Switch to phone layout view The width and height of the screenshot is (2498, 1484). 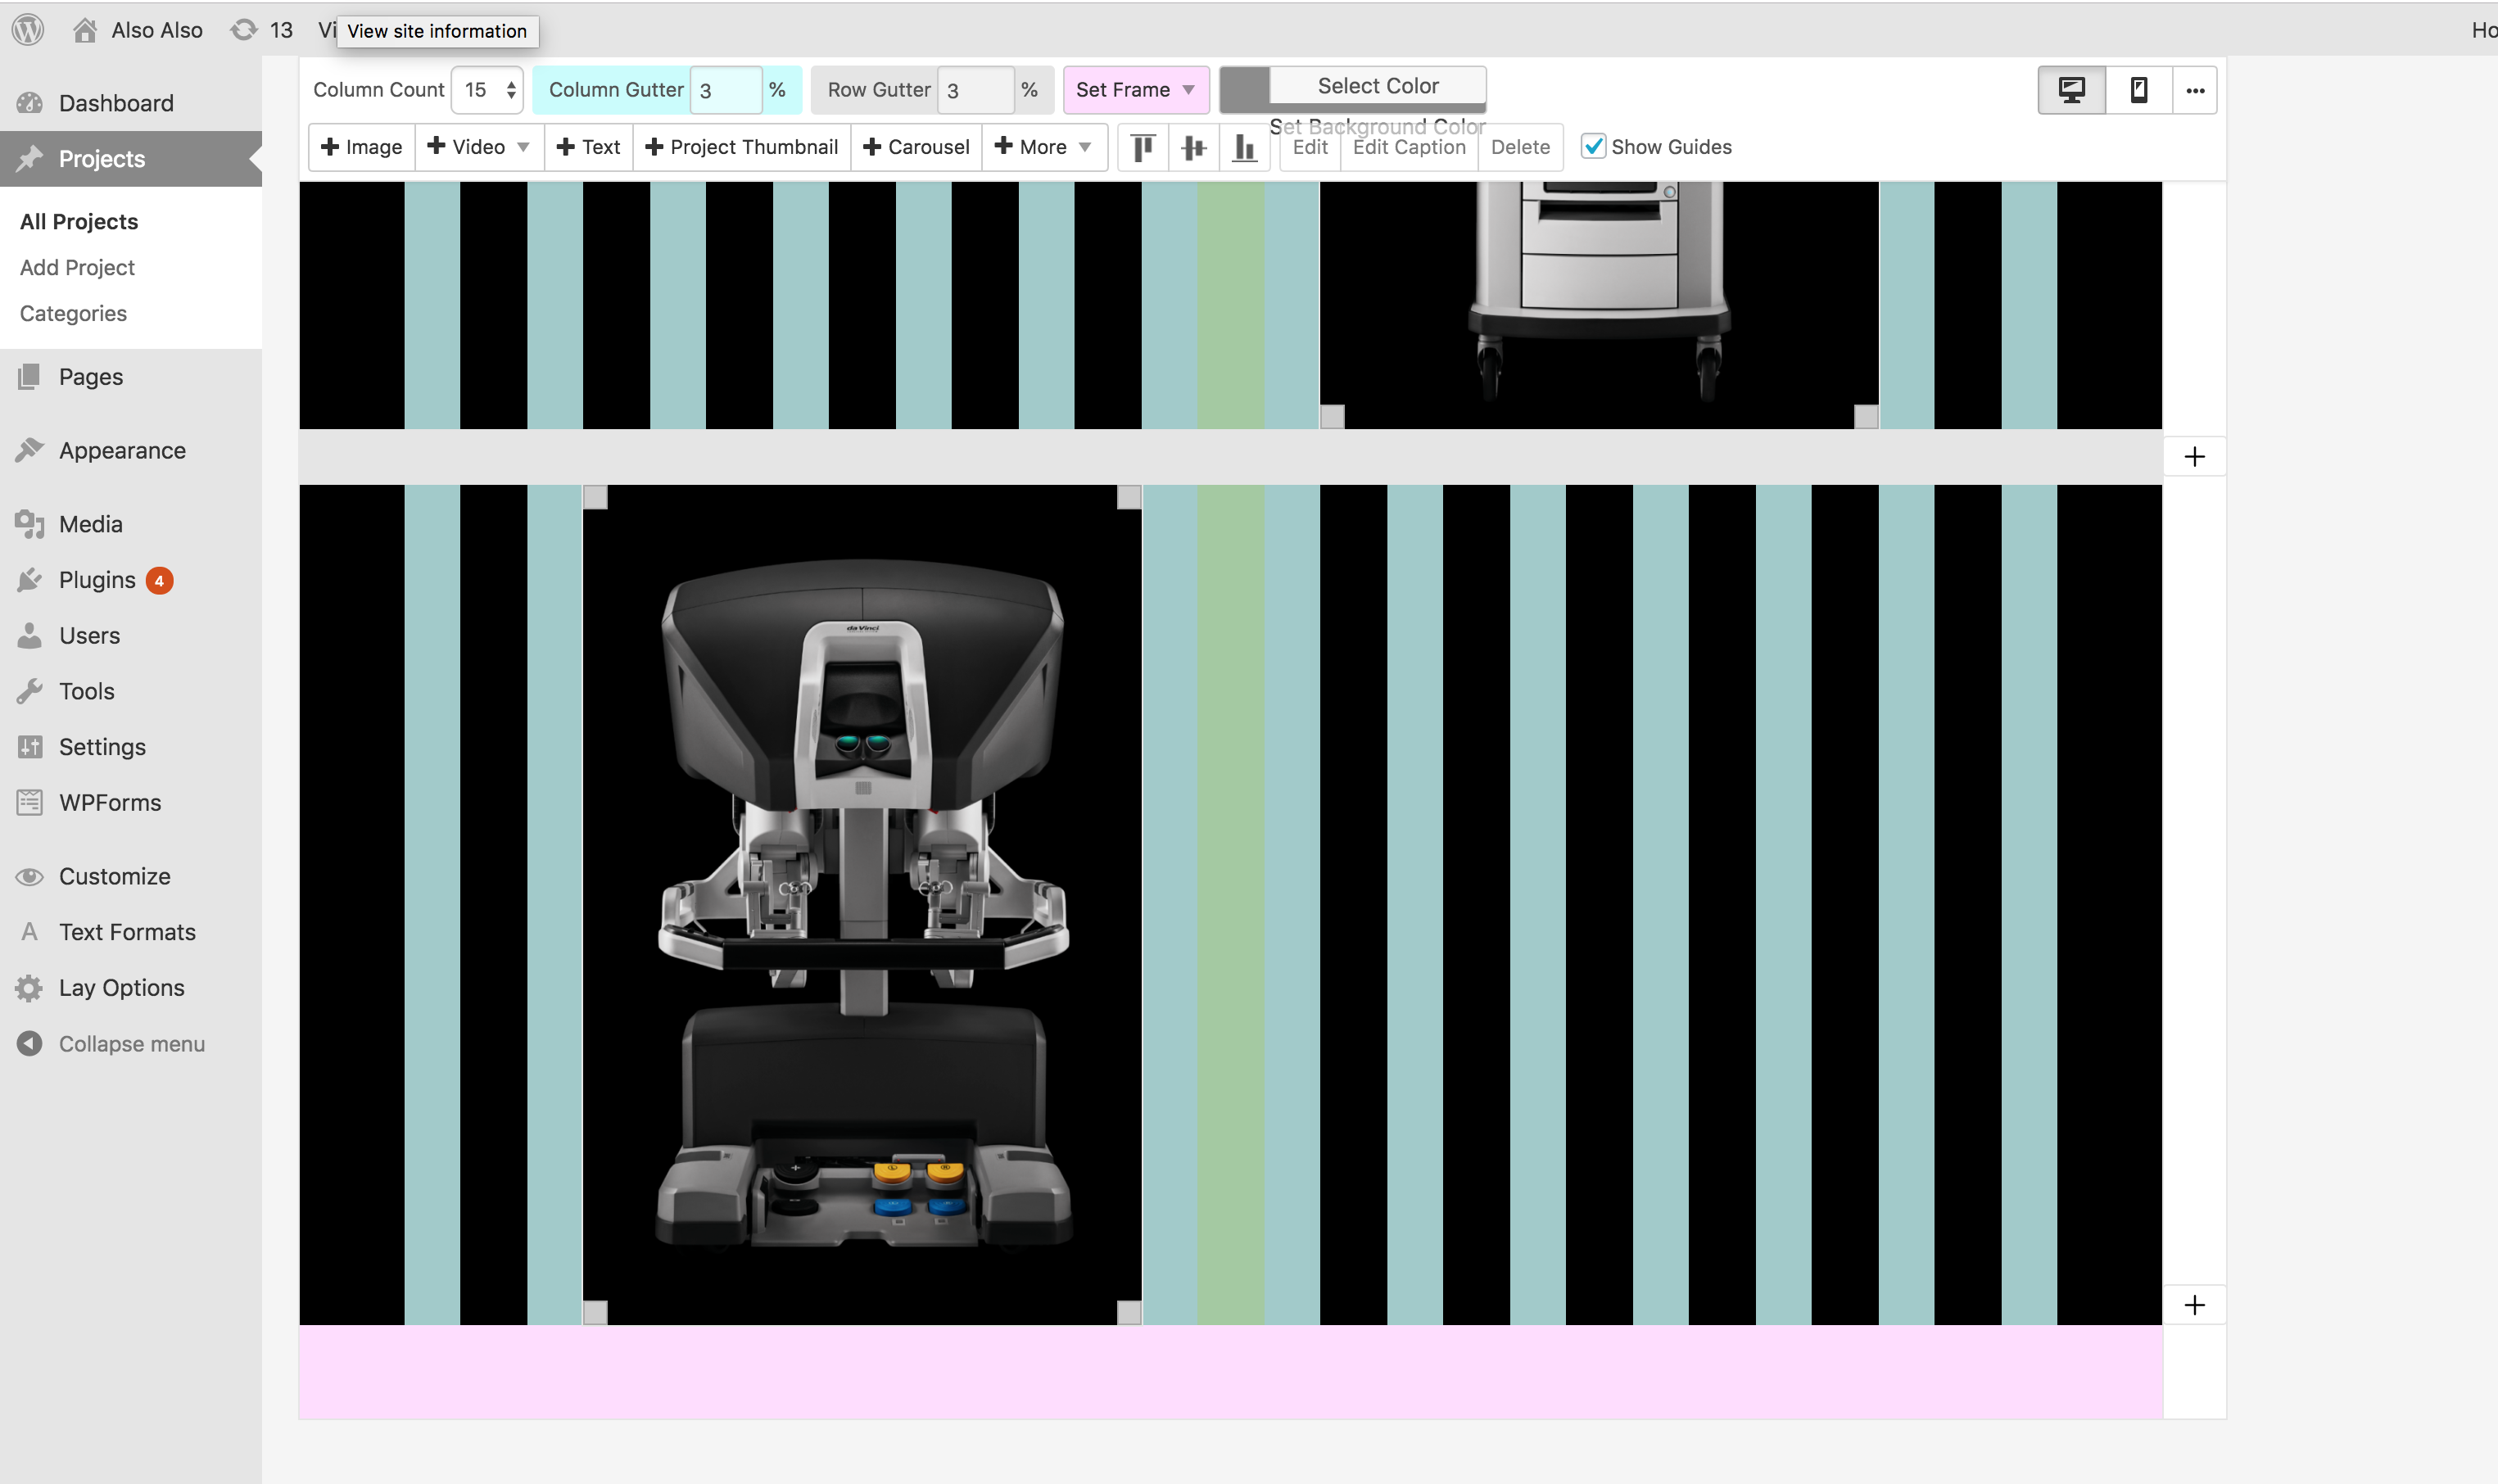(x=2138, y=90)
